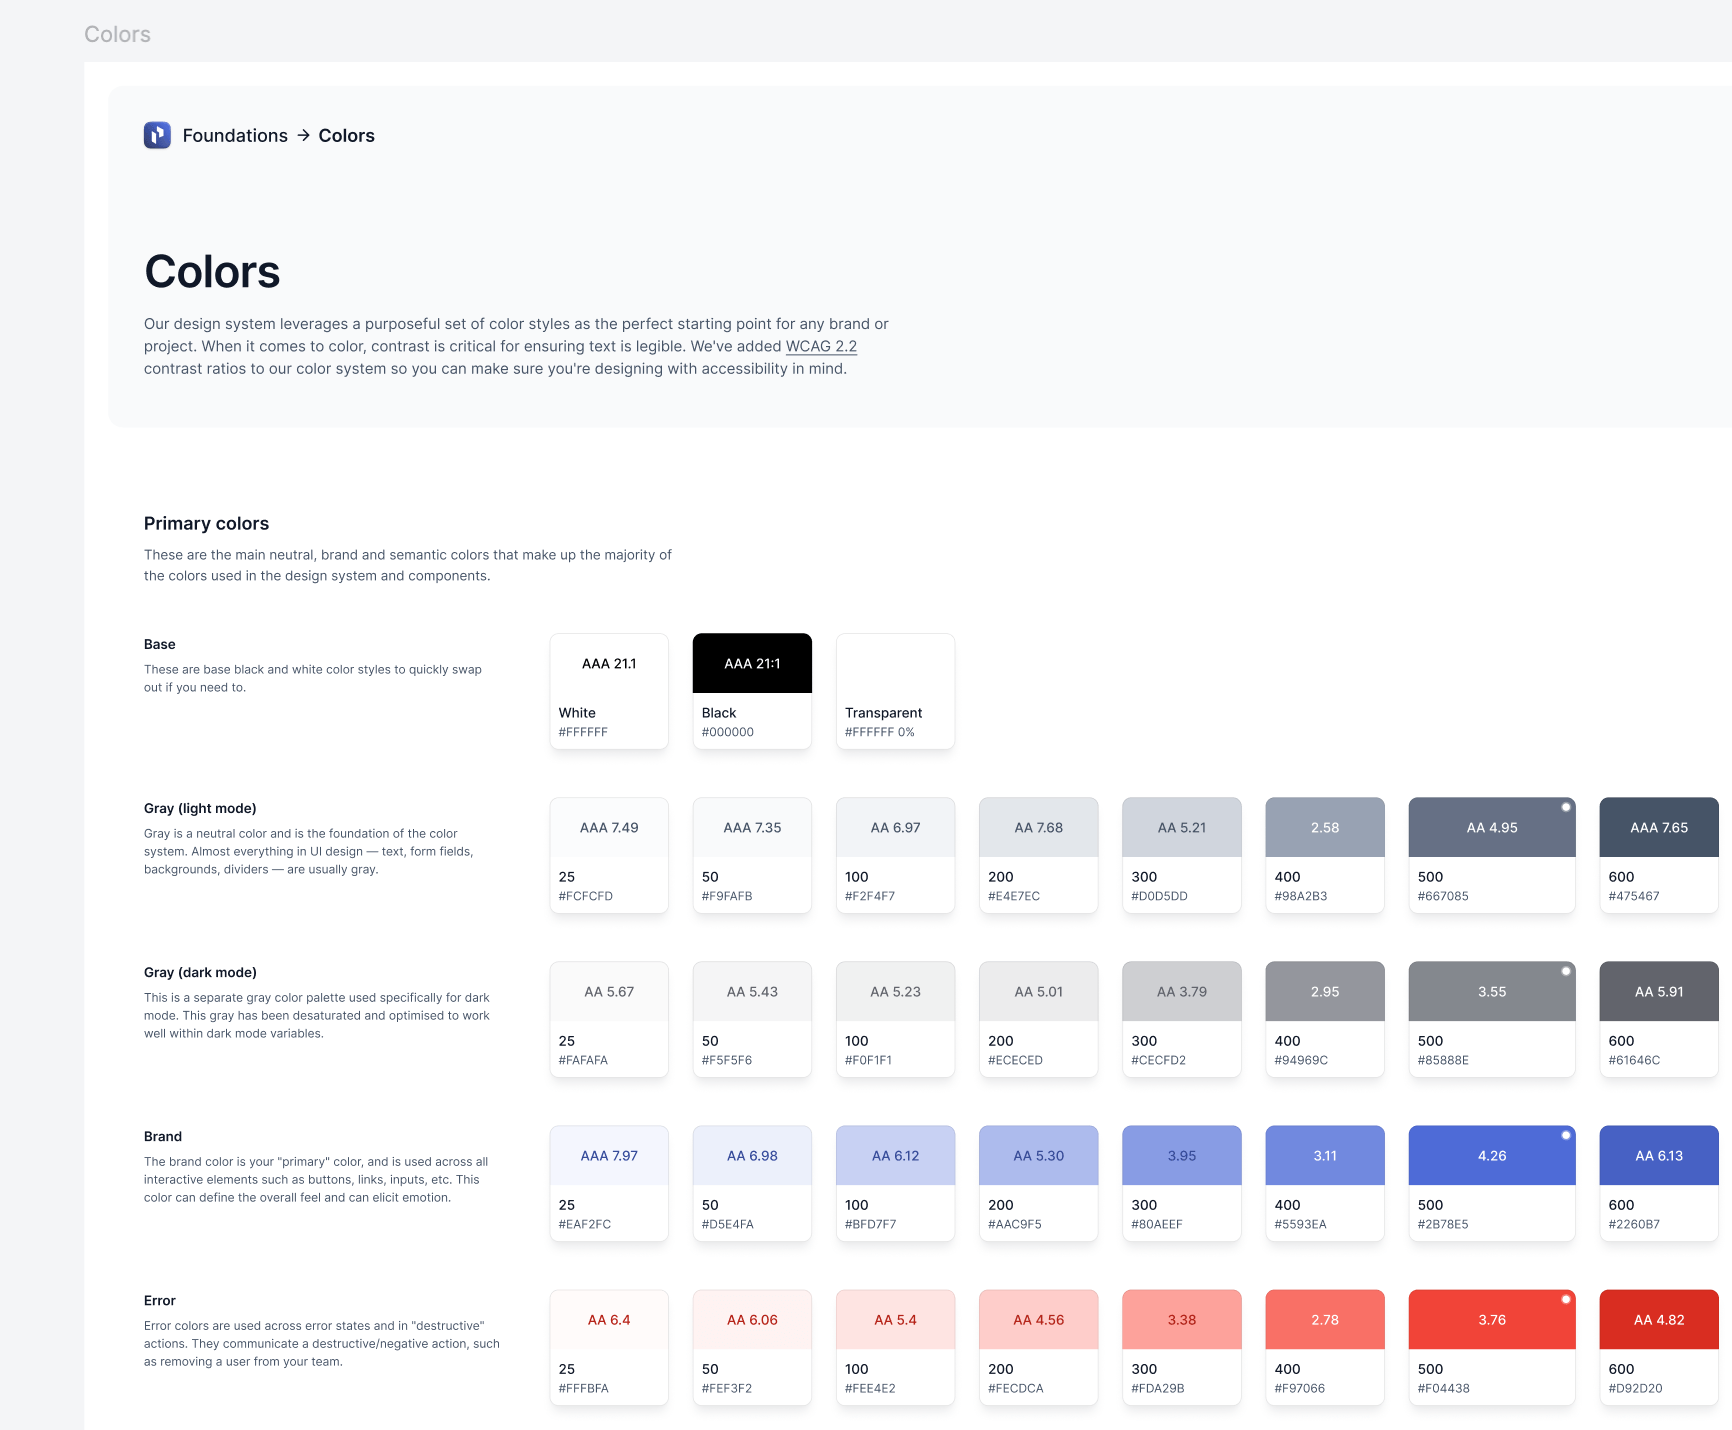Select brand swatch #D5E4FA

(x=752, y=1183)
